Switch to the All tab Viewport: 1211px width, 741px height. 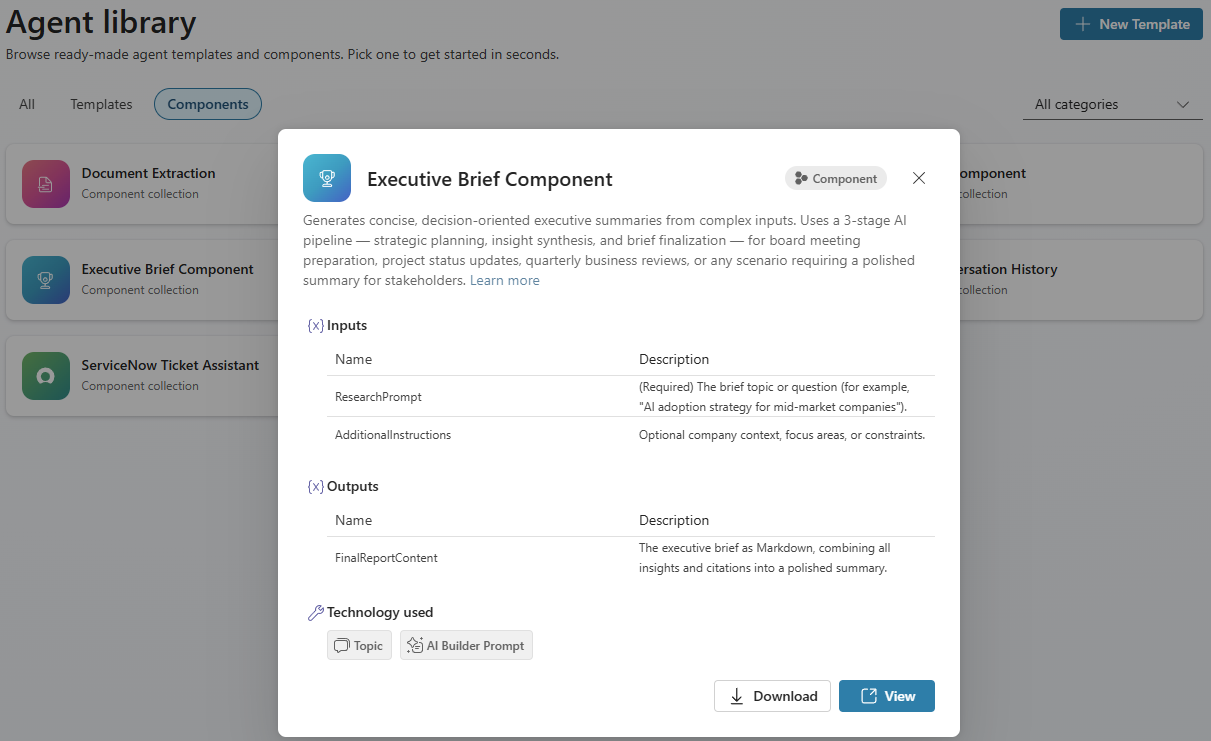coord(27,104)
